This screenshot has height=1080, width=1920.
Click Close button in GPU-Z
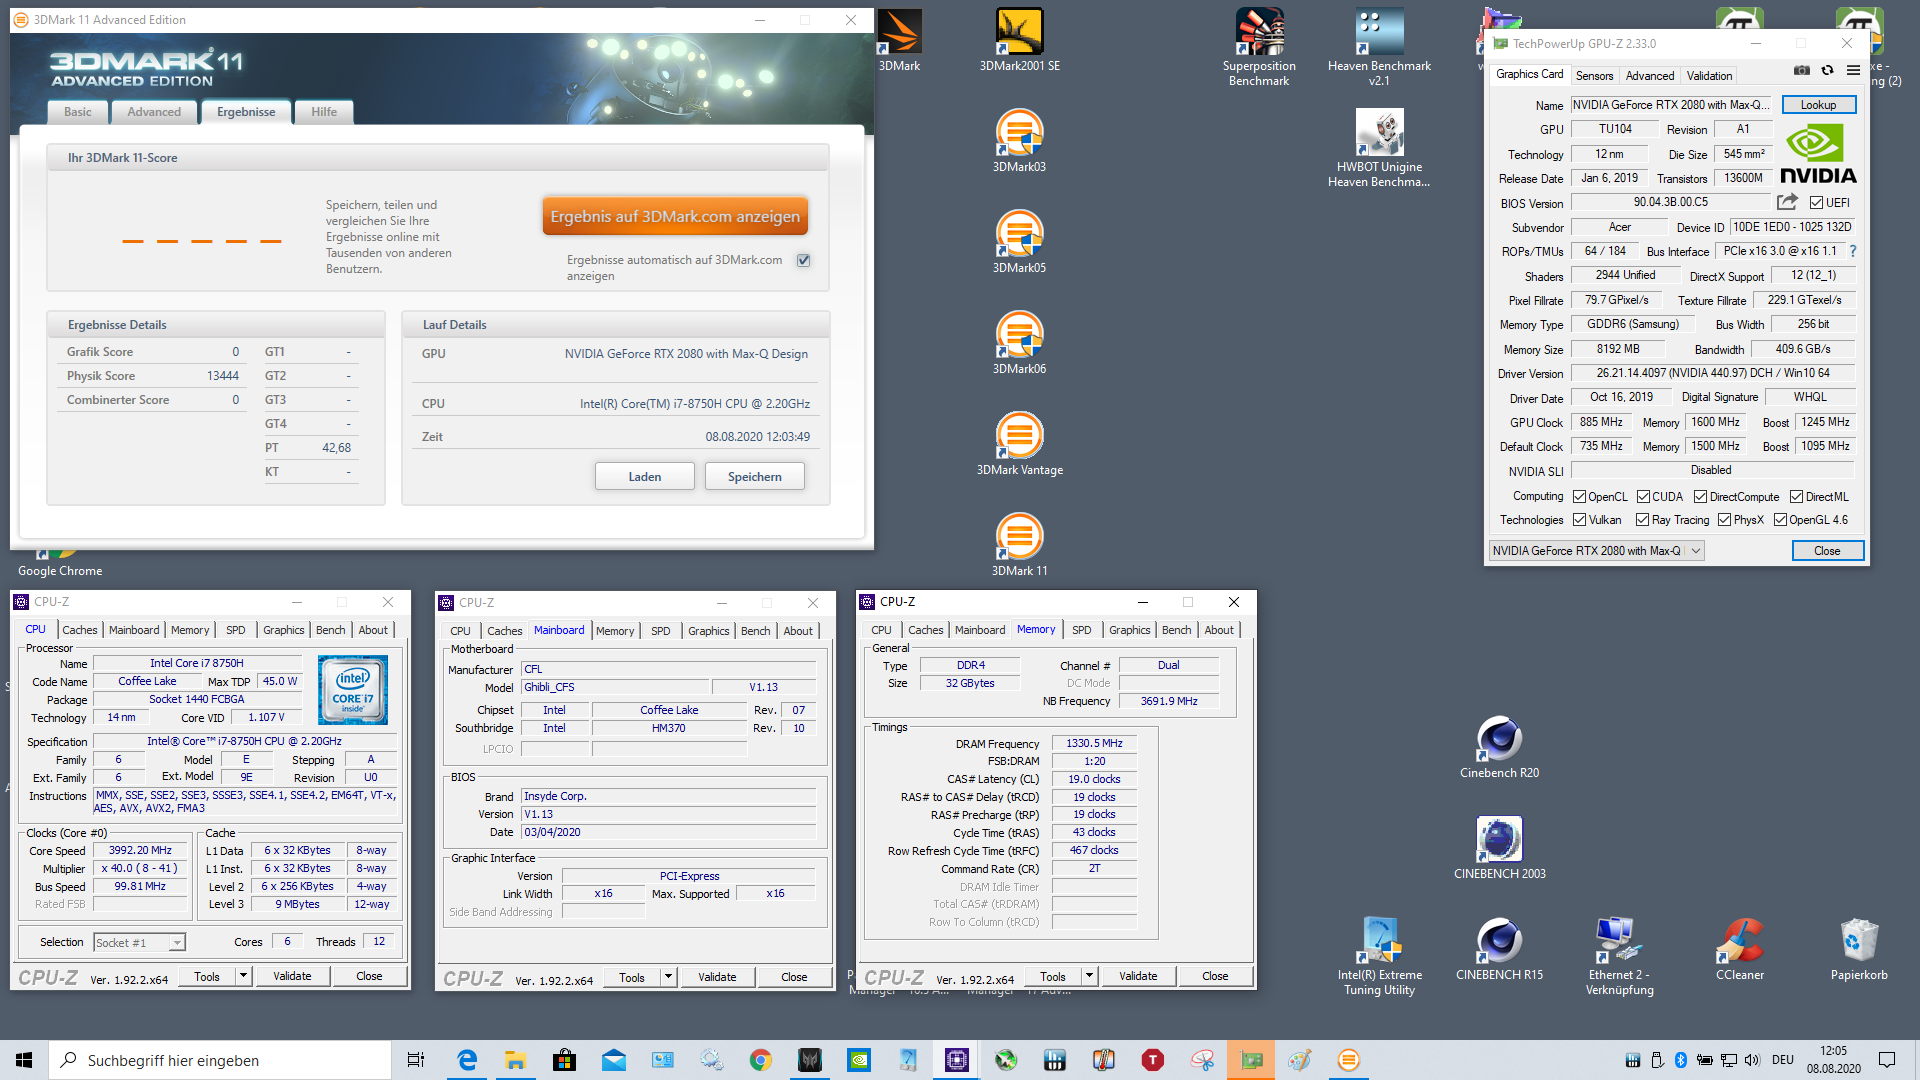click(x=1827, y=551)
